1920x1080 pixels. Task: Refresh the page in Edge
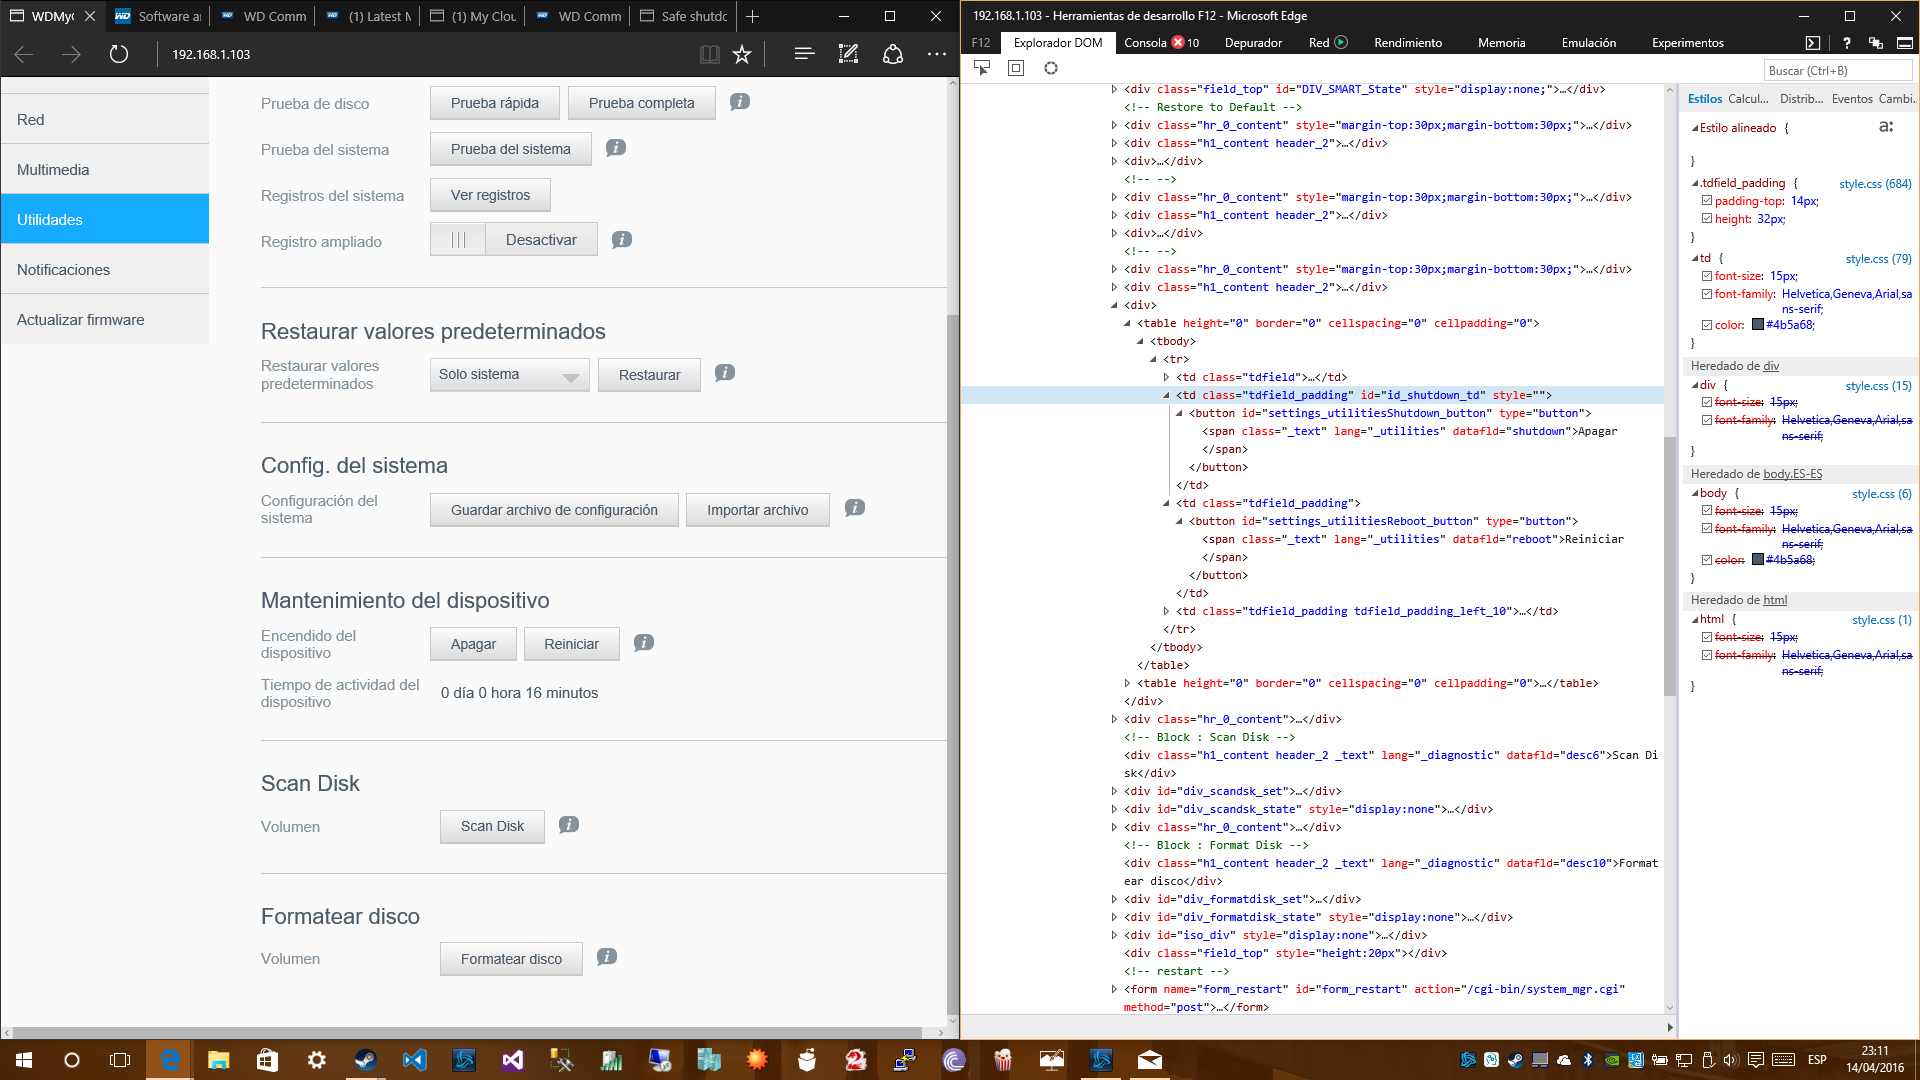click(119, 54)
